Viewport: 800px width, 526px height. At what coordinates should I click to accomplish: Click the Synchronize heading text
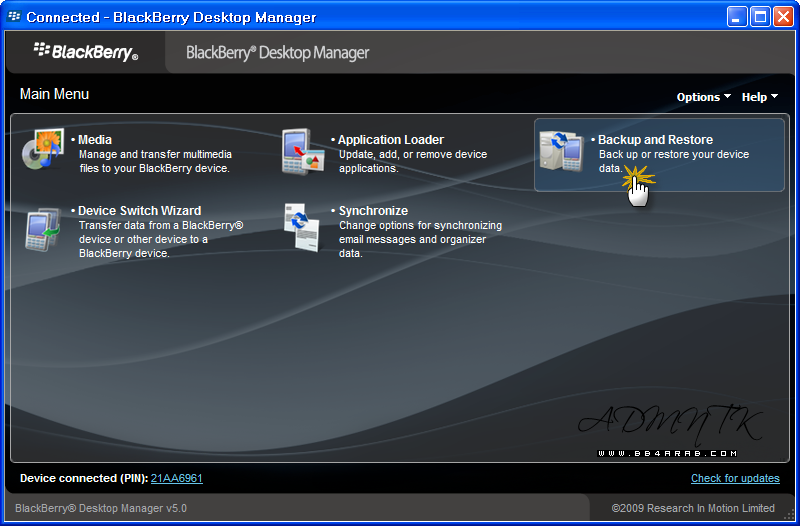coord(373,211)
